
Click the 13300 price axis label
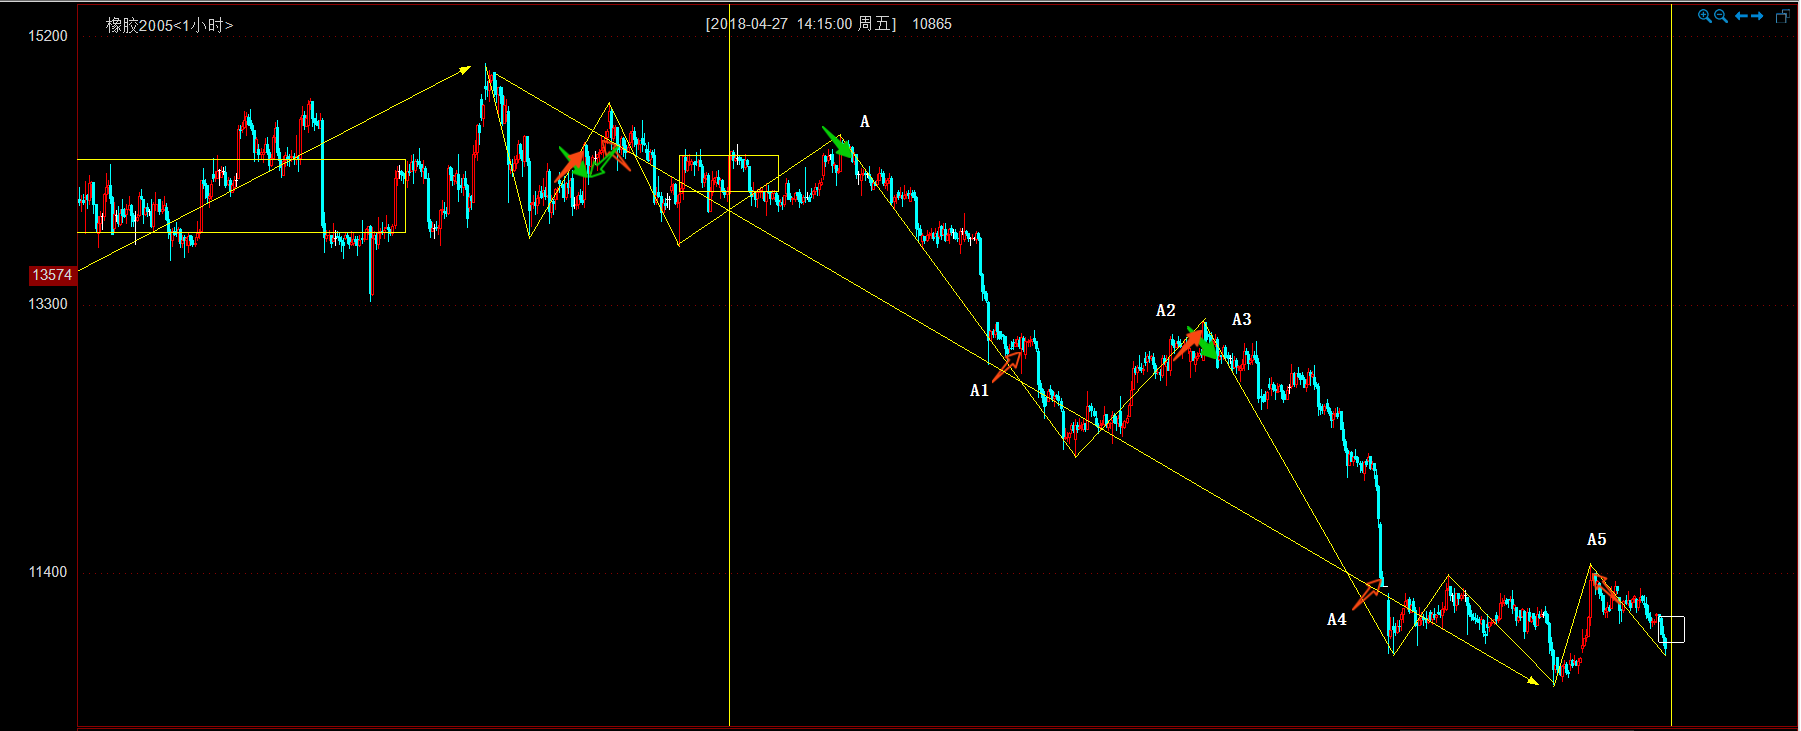click(48, 304)
